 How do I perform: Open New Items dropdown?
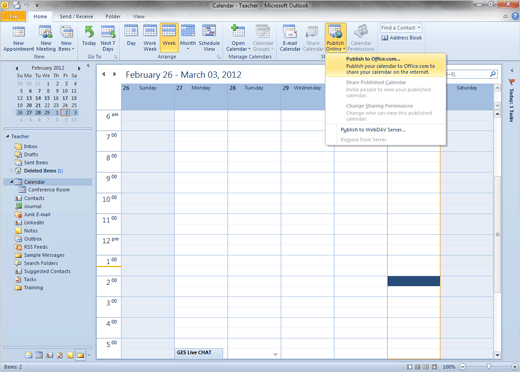coord(66,39)
